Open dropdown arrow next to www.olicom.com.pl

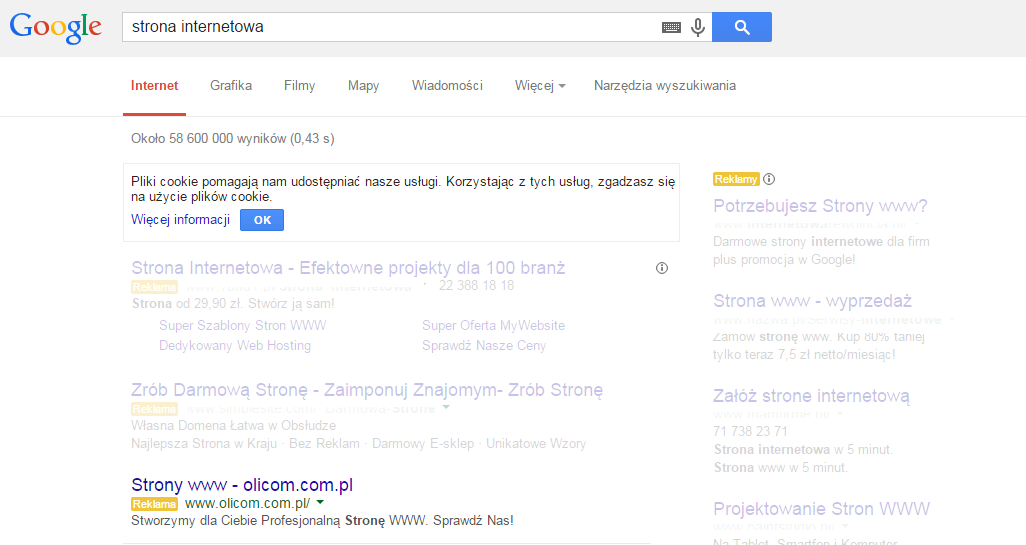tap(320, 503)
